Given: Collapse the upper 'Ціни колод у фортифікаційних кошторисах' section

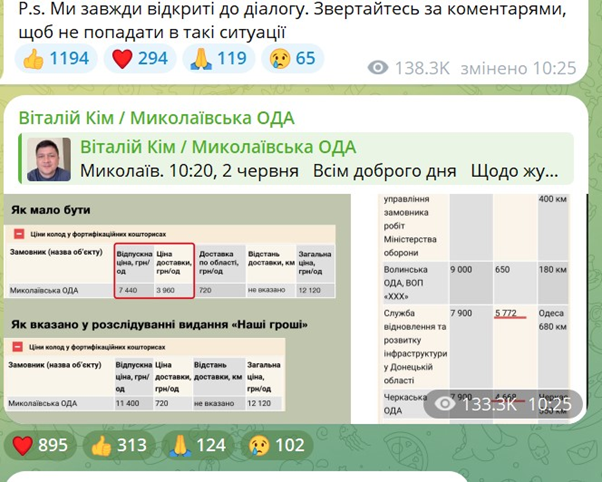Looking at the screenshot, I should (19, 234).
